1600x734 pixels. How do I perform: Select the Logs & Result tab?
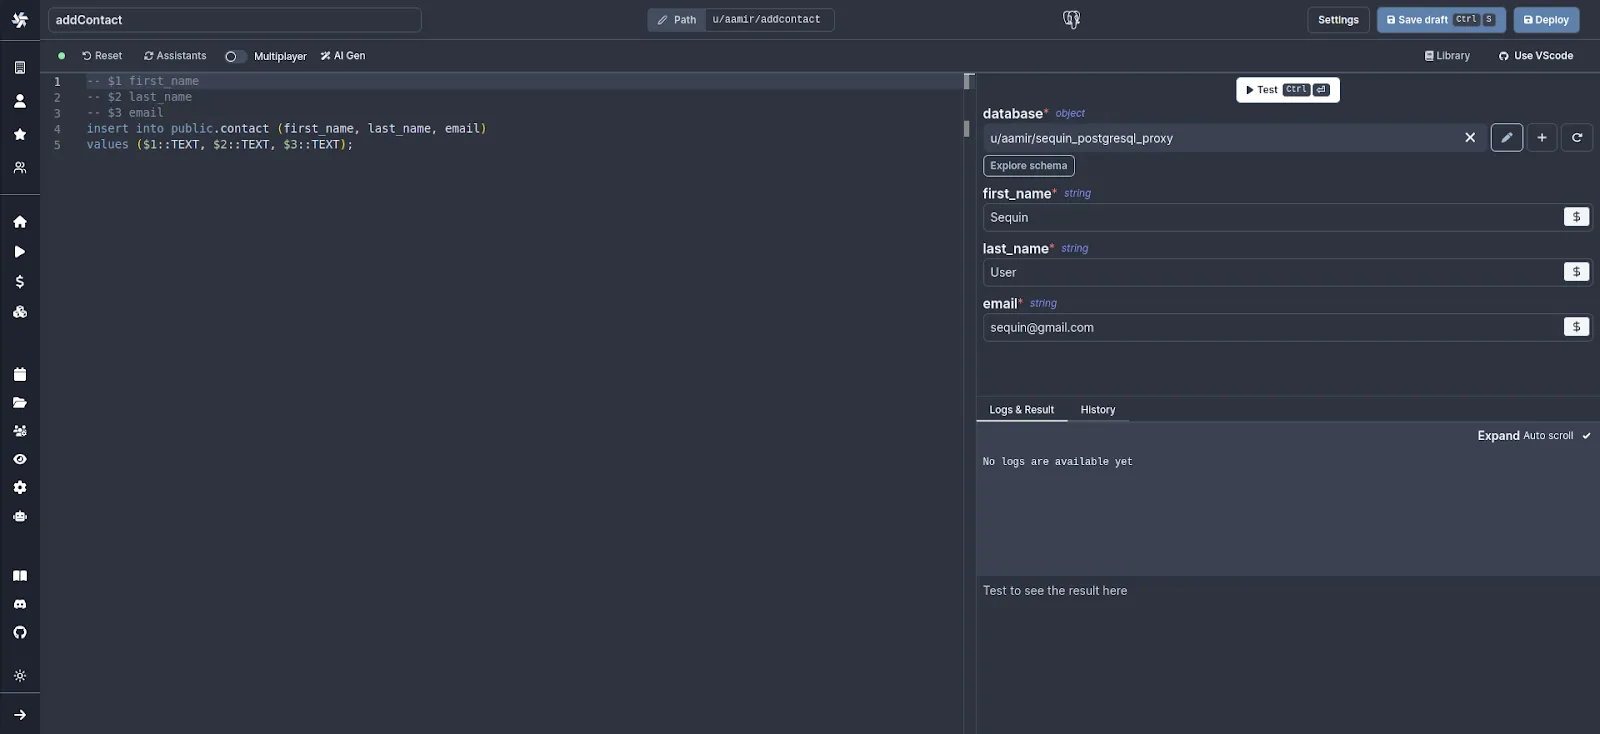[1021, 410]
